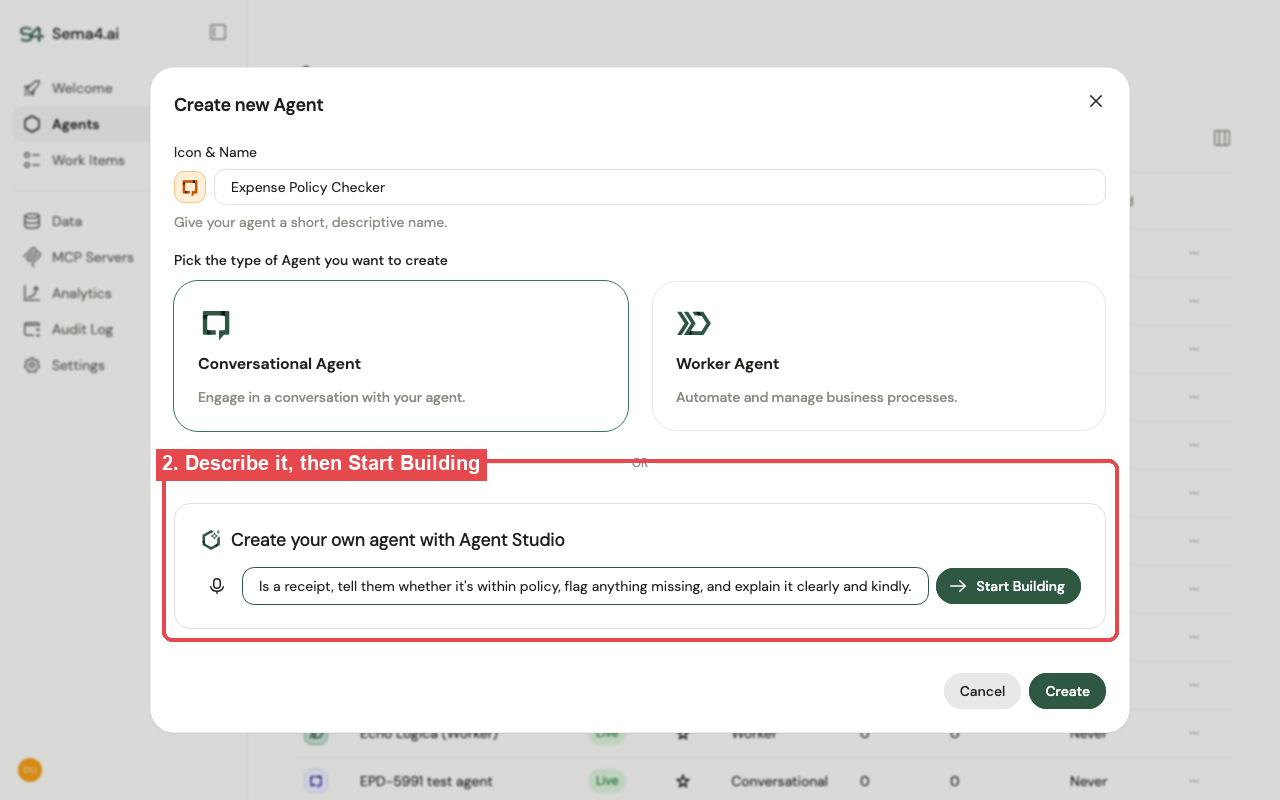Select the Worker Agent card
Screen dimensions: 1280x800
point(879,356)
